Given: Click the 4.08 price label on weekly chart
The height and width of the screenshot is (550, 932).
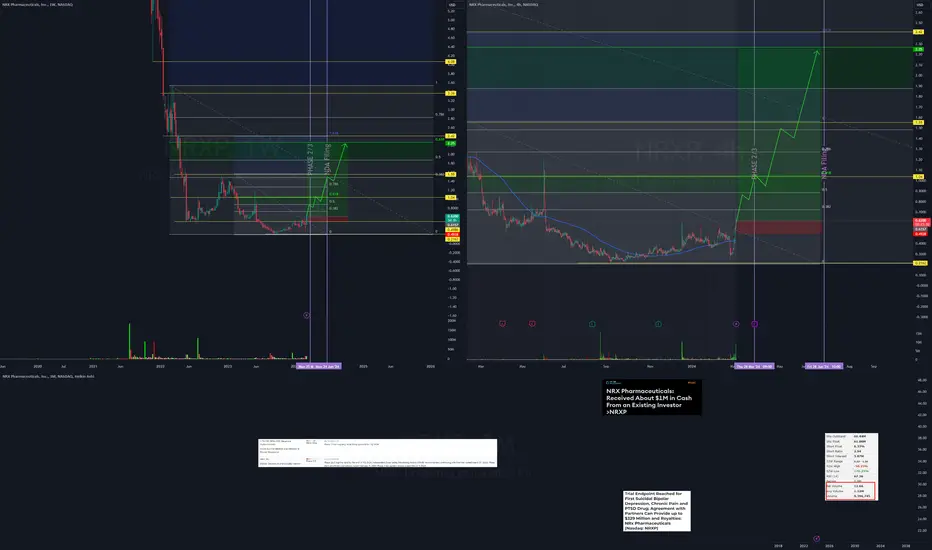Looking at the screenshot, I should click(x=451, y=62).
